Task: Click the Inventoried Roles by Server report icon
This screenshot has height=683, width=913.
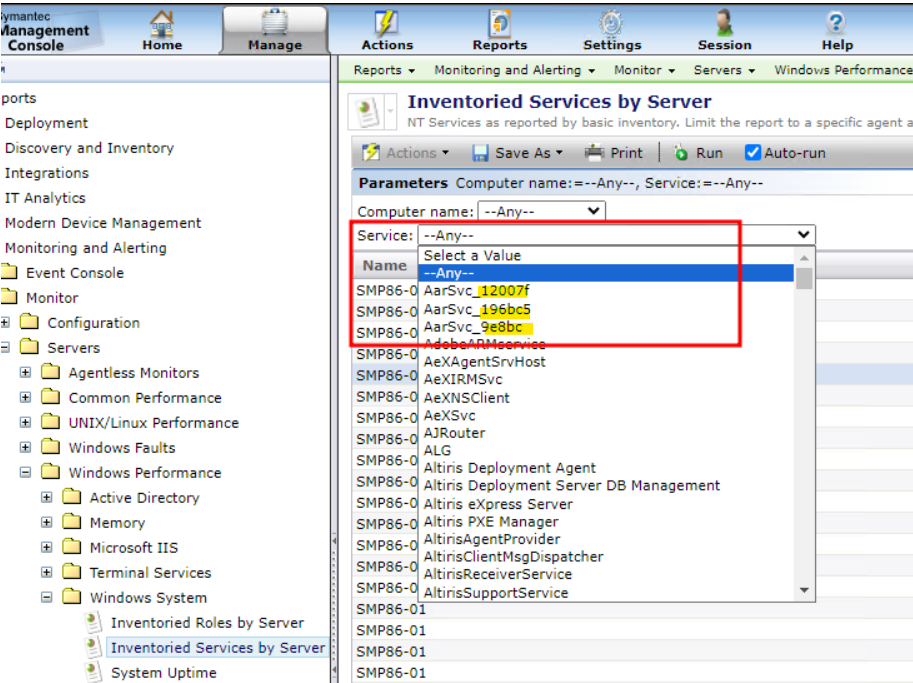Action: click(x=93, y=622)
